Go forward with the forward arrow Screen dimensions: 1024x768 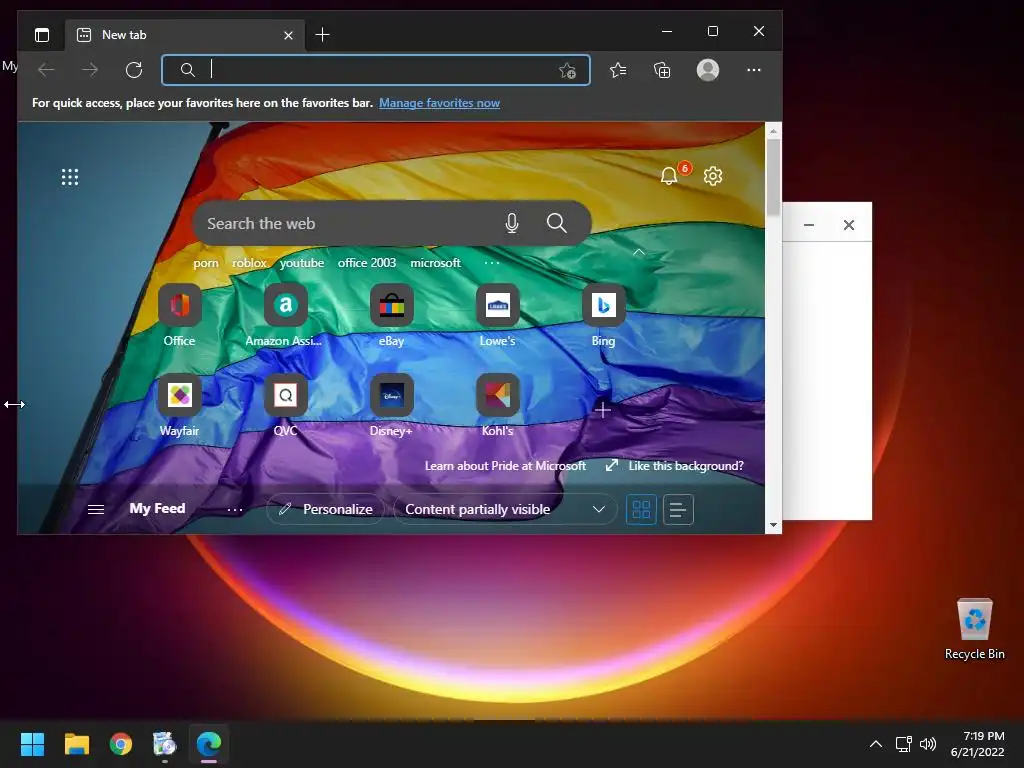click(x=90, y=70)
